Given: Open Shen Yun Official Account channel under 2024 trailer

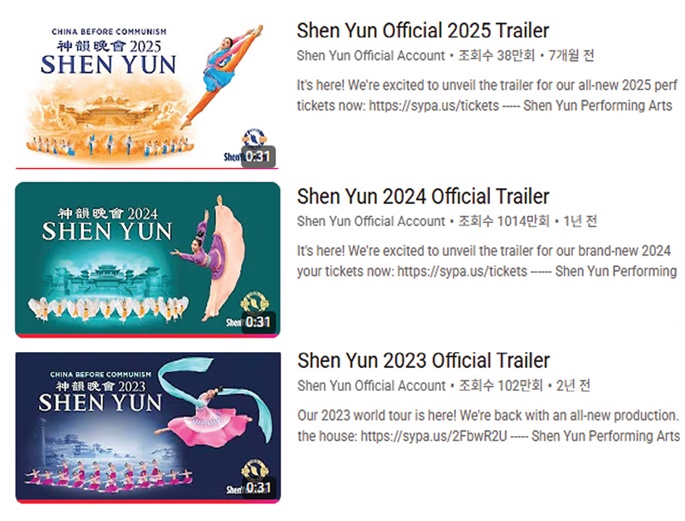Looking at the screenshot, I should (371, 221).
